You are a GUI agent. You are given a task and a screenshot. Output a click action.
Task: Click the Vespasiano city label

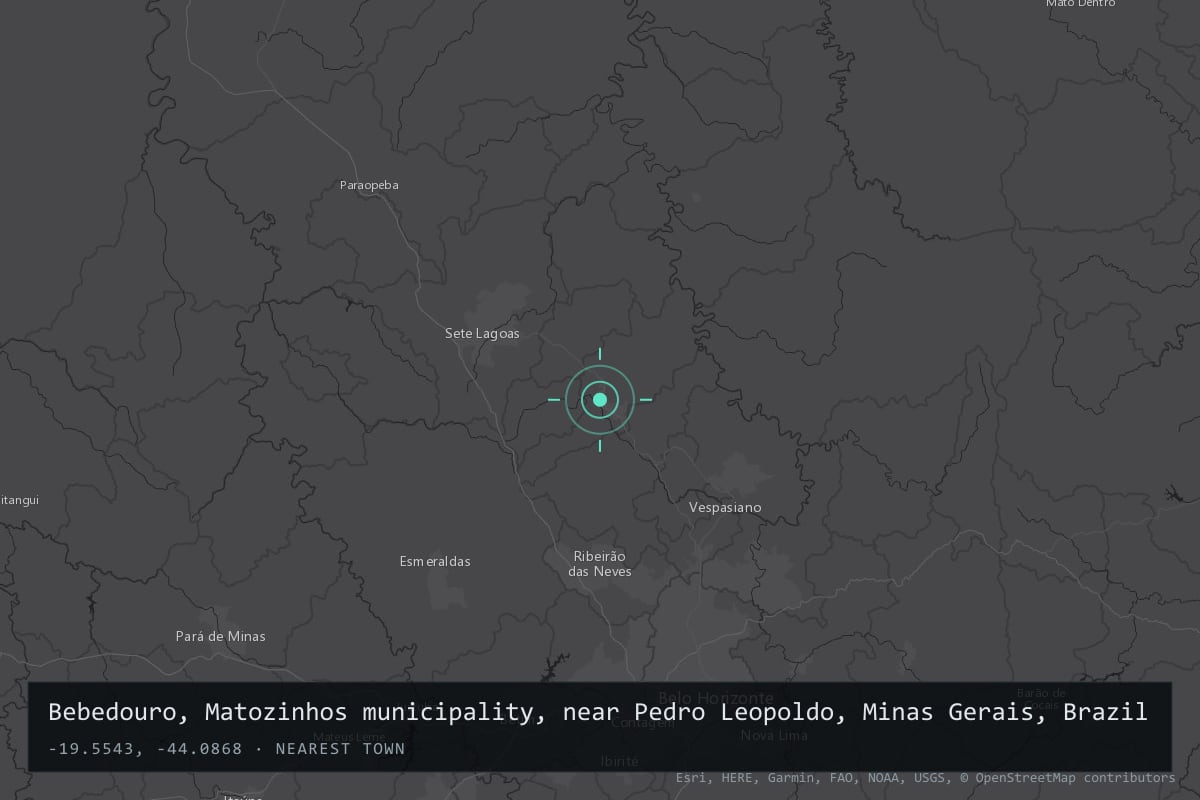[725, 507]
